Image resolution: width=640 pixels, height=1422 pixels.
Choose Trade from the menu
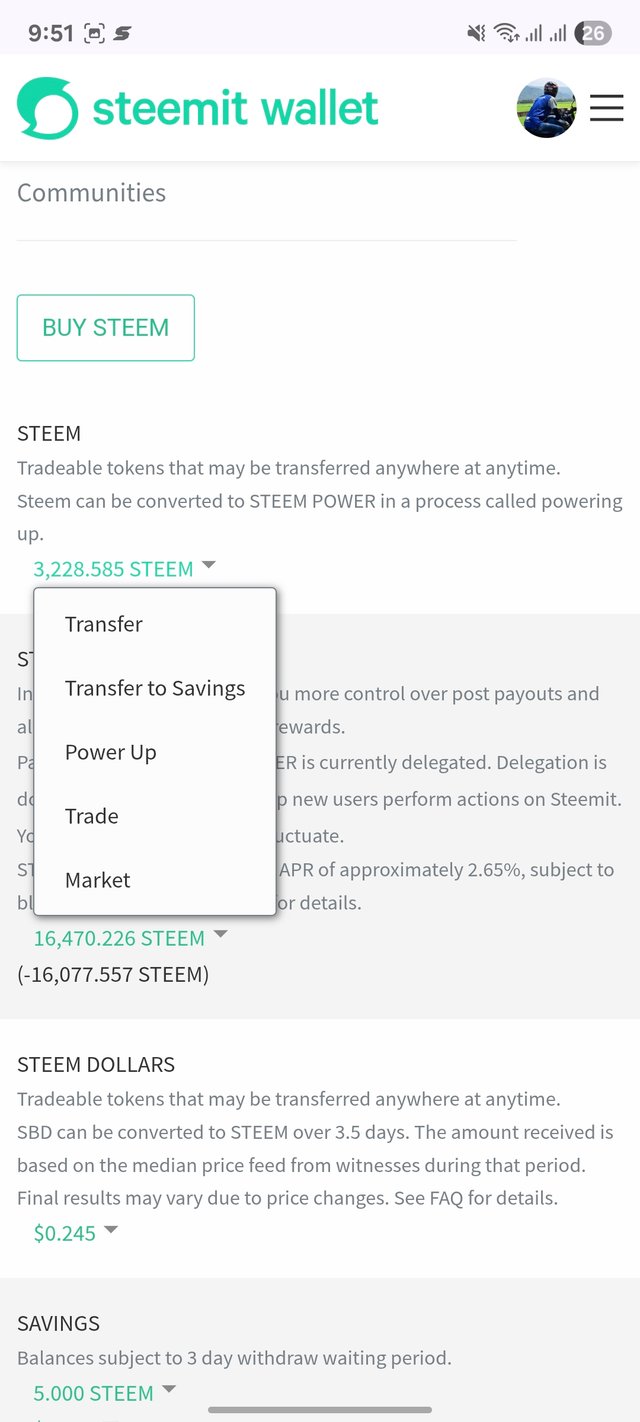coord(92,816)
